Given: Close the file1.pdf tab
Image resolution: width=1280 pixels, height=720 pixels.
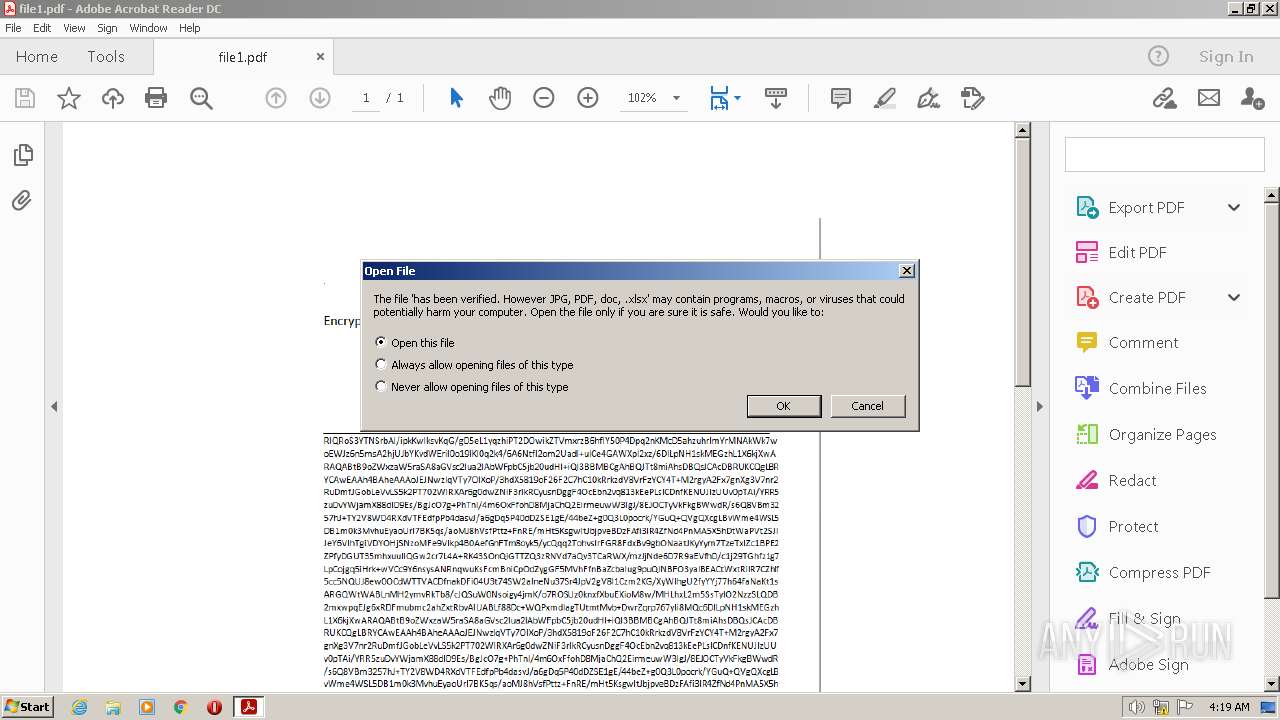Looking at the screenshot, I should (x=320, y=57).
